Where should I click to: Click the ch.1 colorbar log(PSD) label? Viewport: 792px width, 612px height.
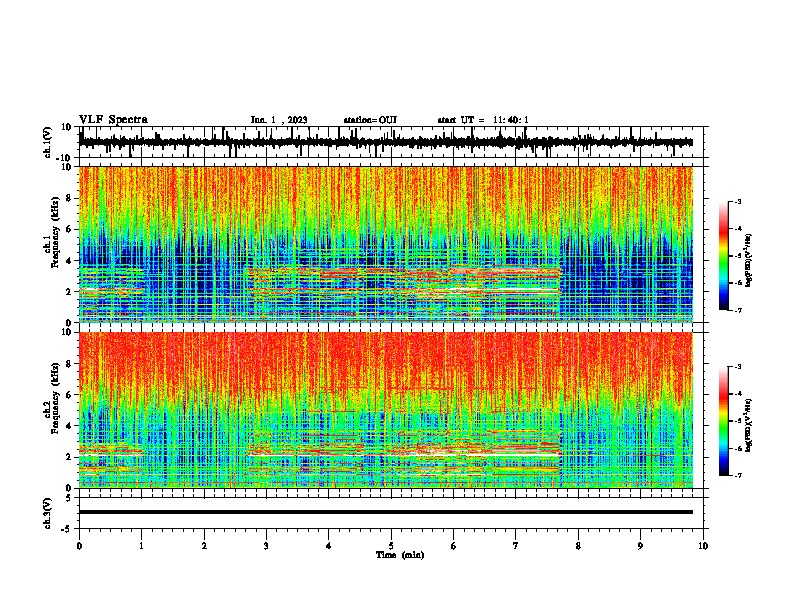pos(748,261)
